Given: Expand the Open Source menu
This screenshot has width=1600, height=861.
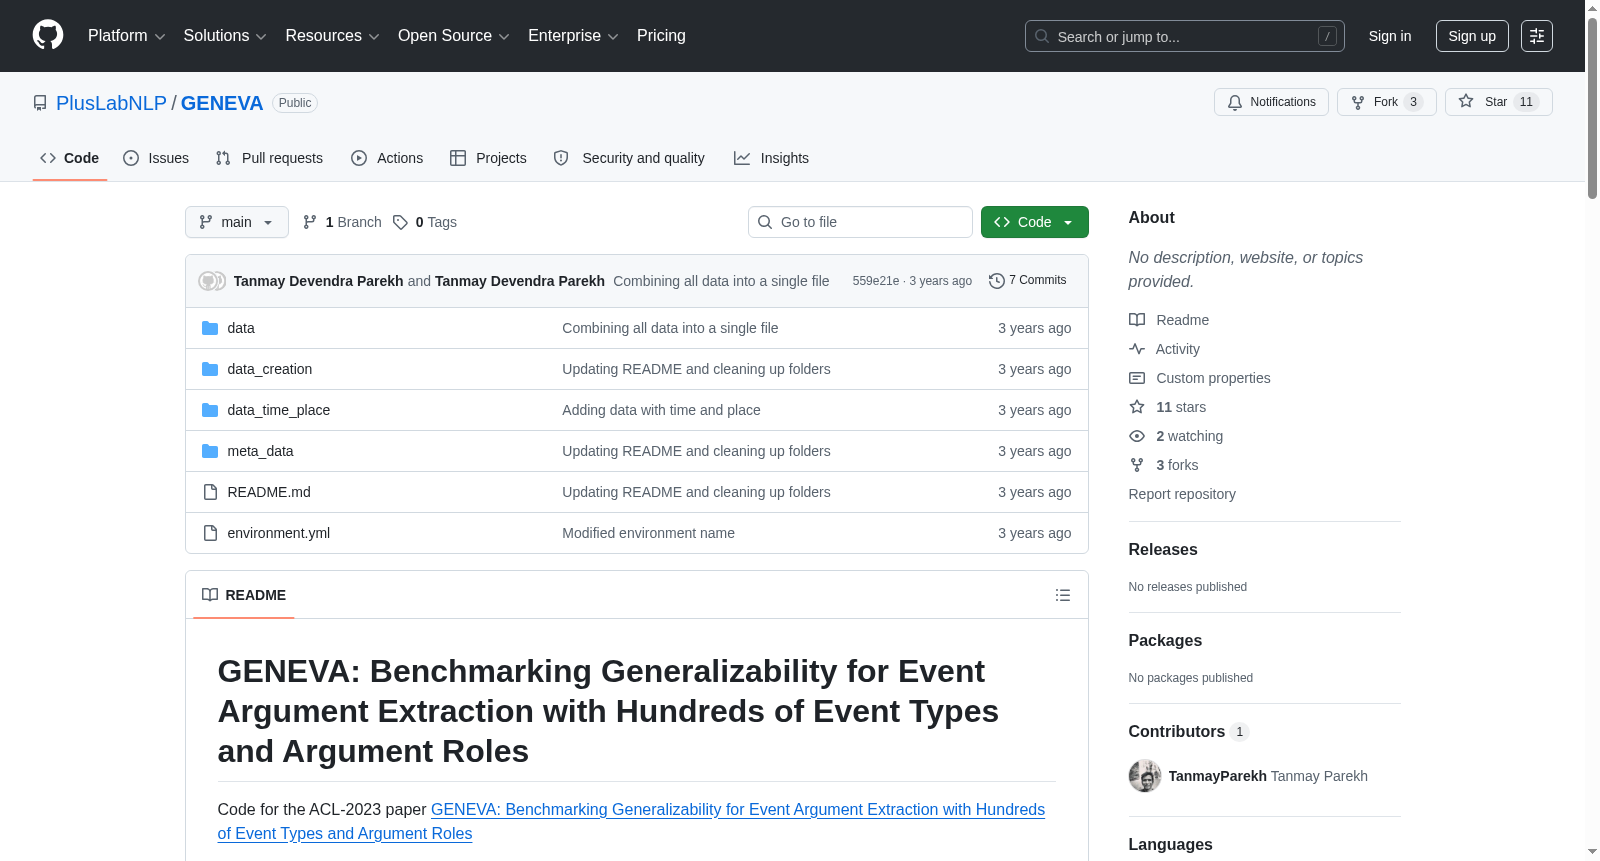Looking at the screenshot, I should pyautogui.click(x=454, y=36).
